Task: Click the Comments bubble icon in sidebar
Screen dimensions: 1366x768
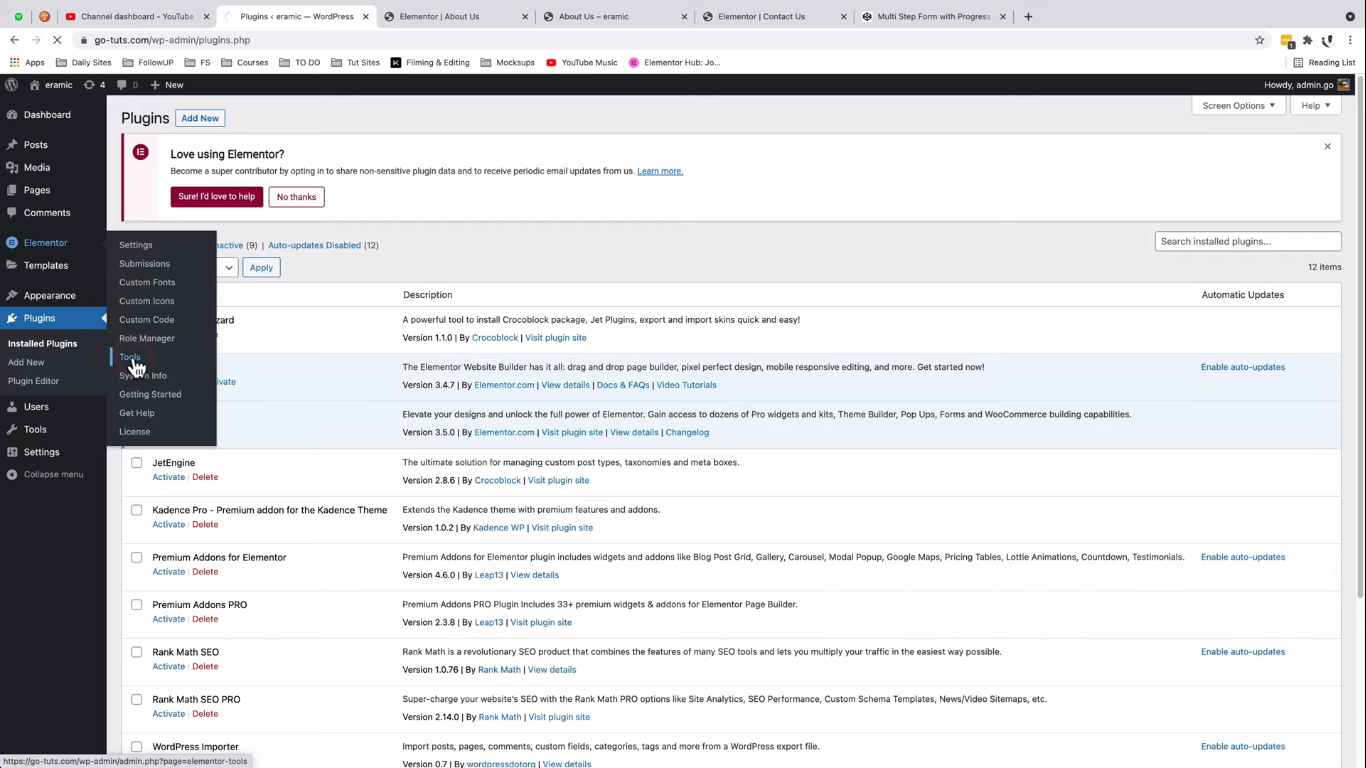Action: 12,213
